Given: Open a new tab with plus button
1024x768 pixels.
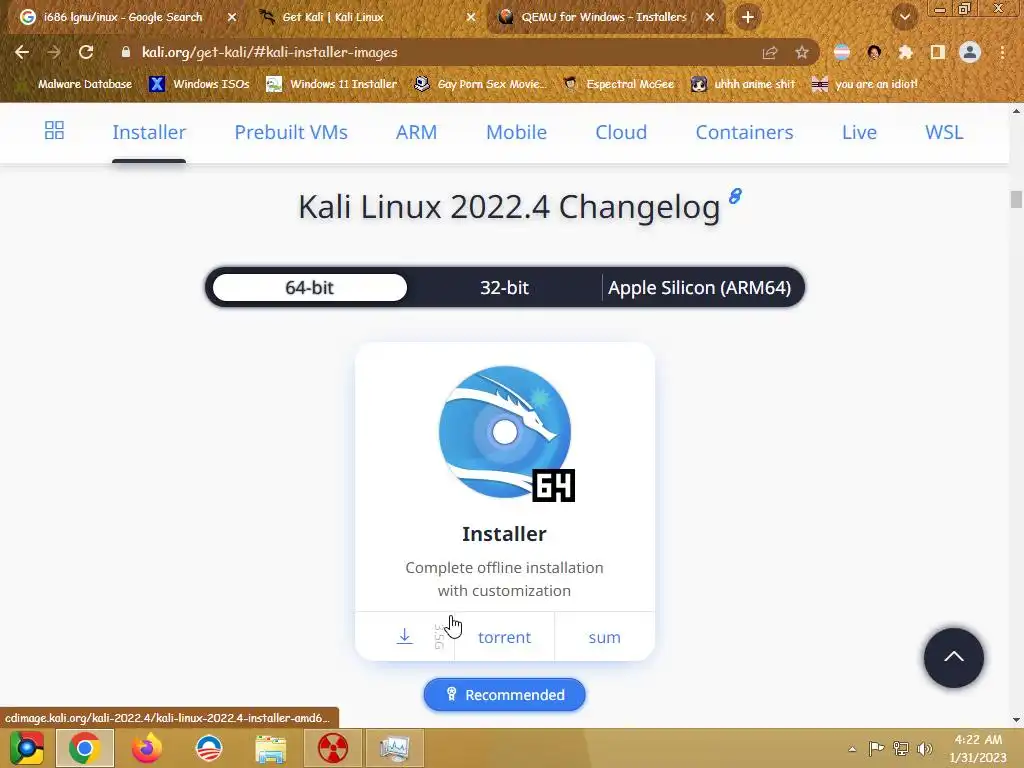Looking at the screenshot, I should [748, 17].
